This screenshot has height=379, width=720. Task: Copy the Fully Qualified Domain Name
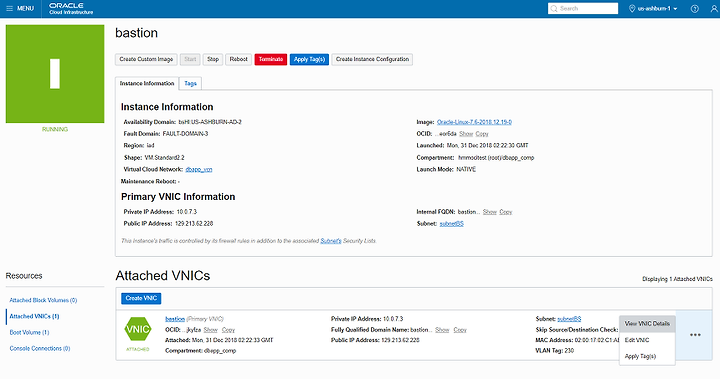click(460, 330)
